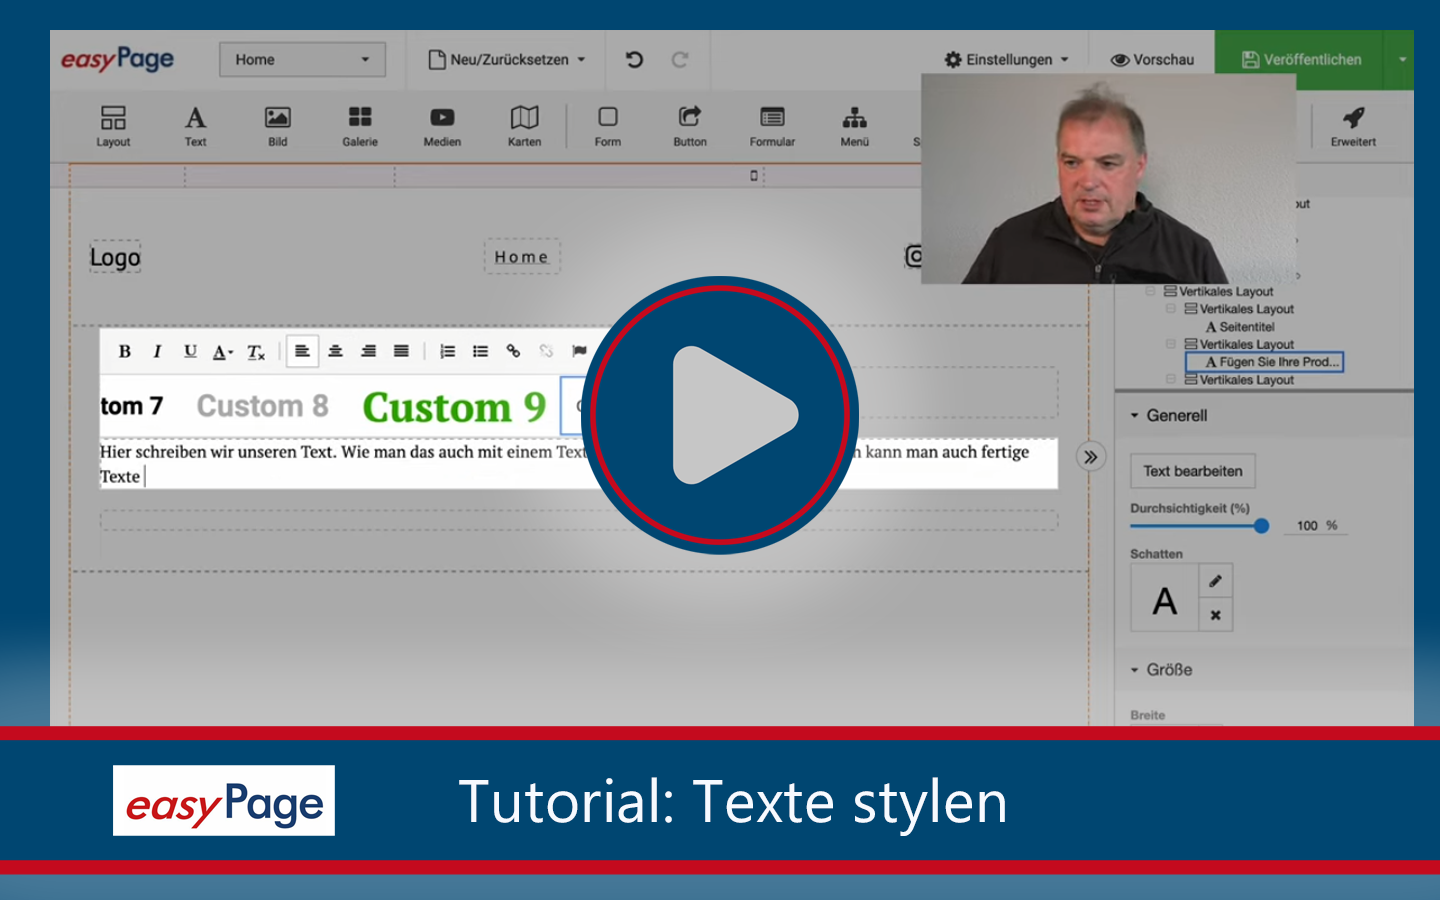Switch to Vorschau mode
Viewport: 1440px width, 900px height.
(1151, 59)
